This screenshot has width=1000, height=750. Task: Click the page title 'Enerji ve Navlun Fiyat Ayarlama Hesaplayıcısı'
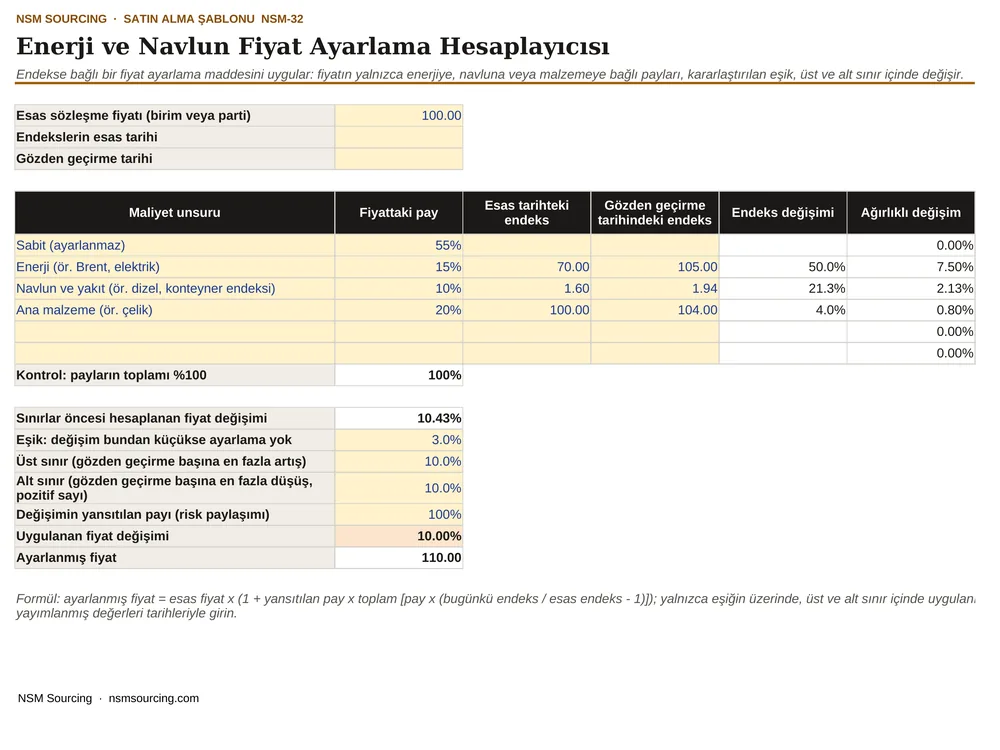tap(312, 46)
